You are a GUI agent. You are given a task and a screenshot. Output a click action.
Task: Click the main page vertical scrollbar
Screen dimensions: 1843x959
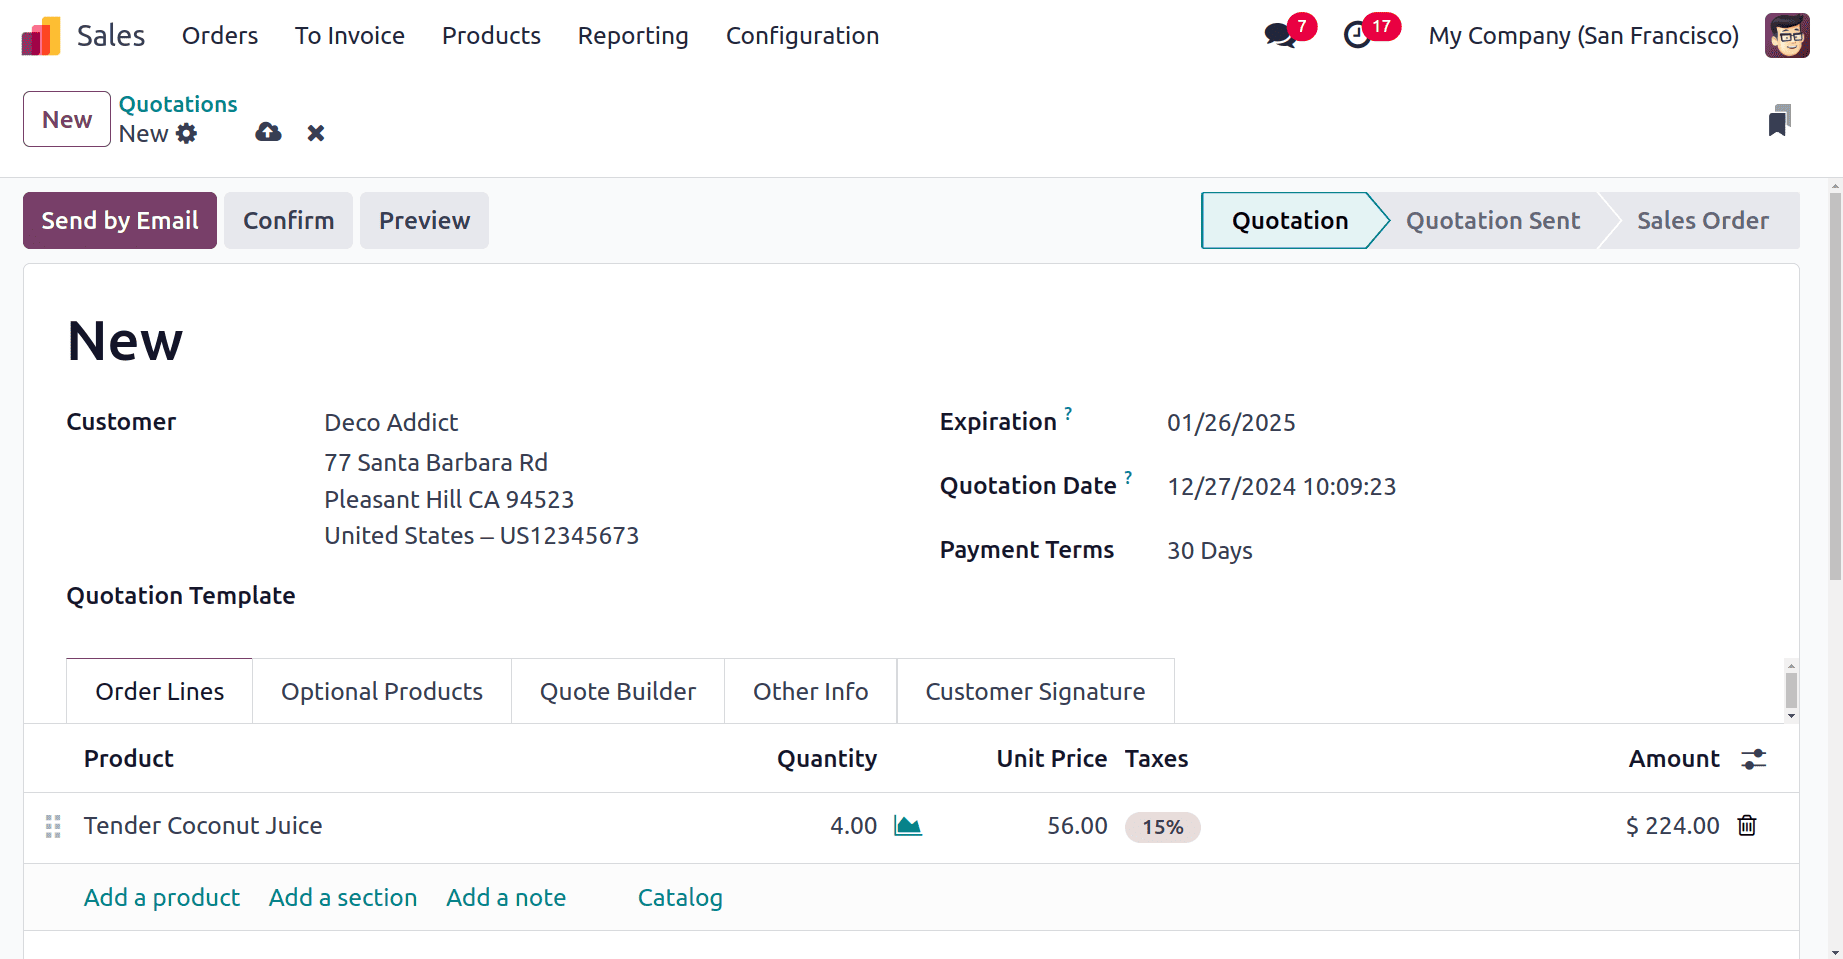pos(1835,386)
